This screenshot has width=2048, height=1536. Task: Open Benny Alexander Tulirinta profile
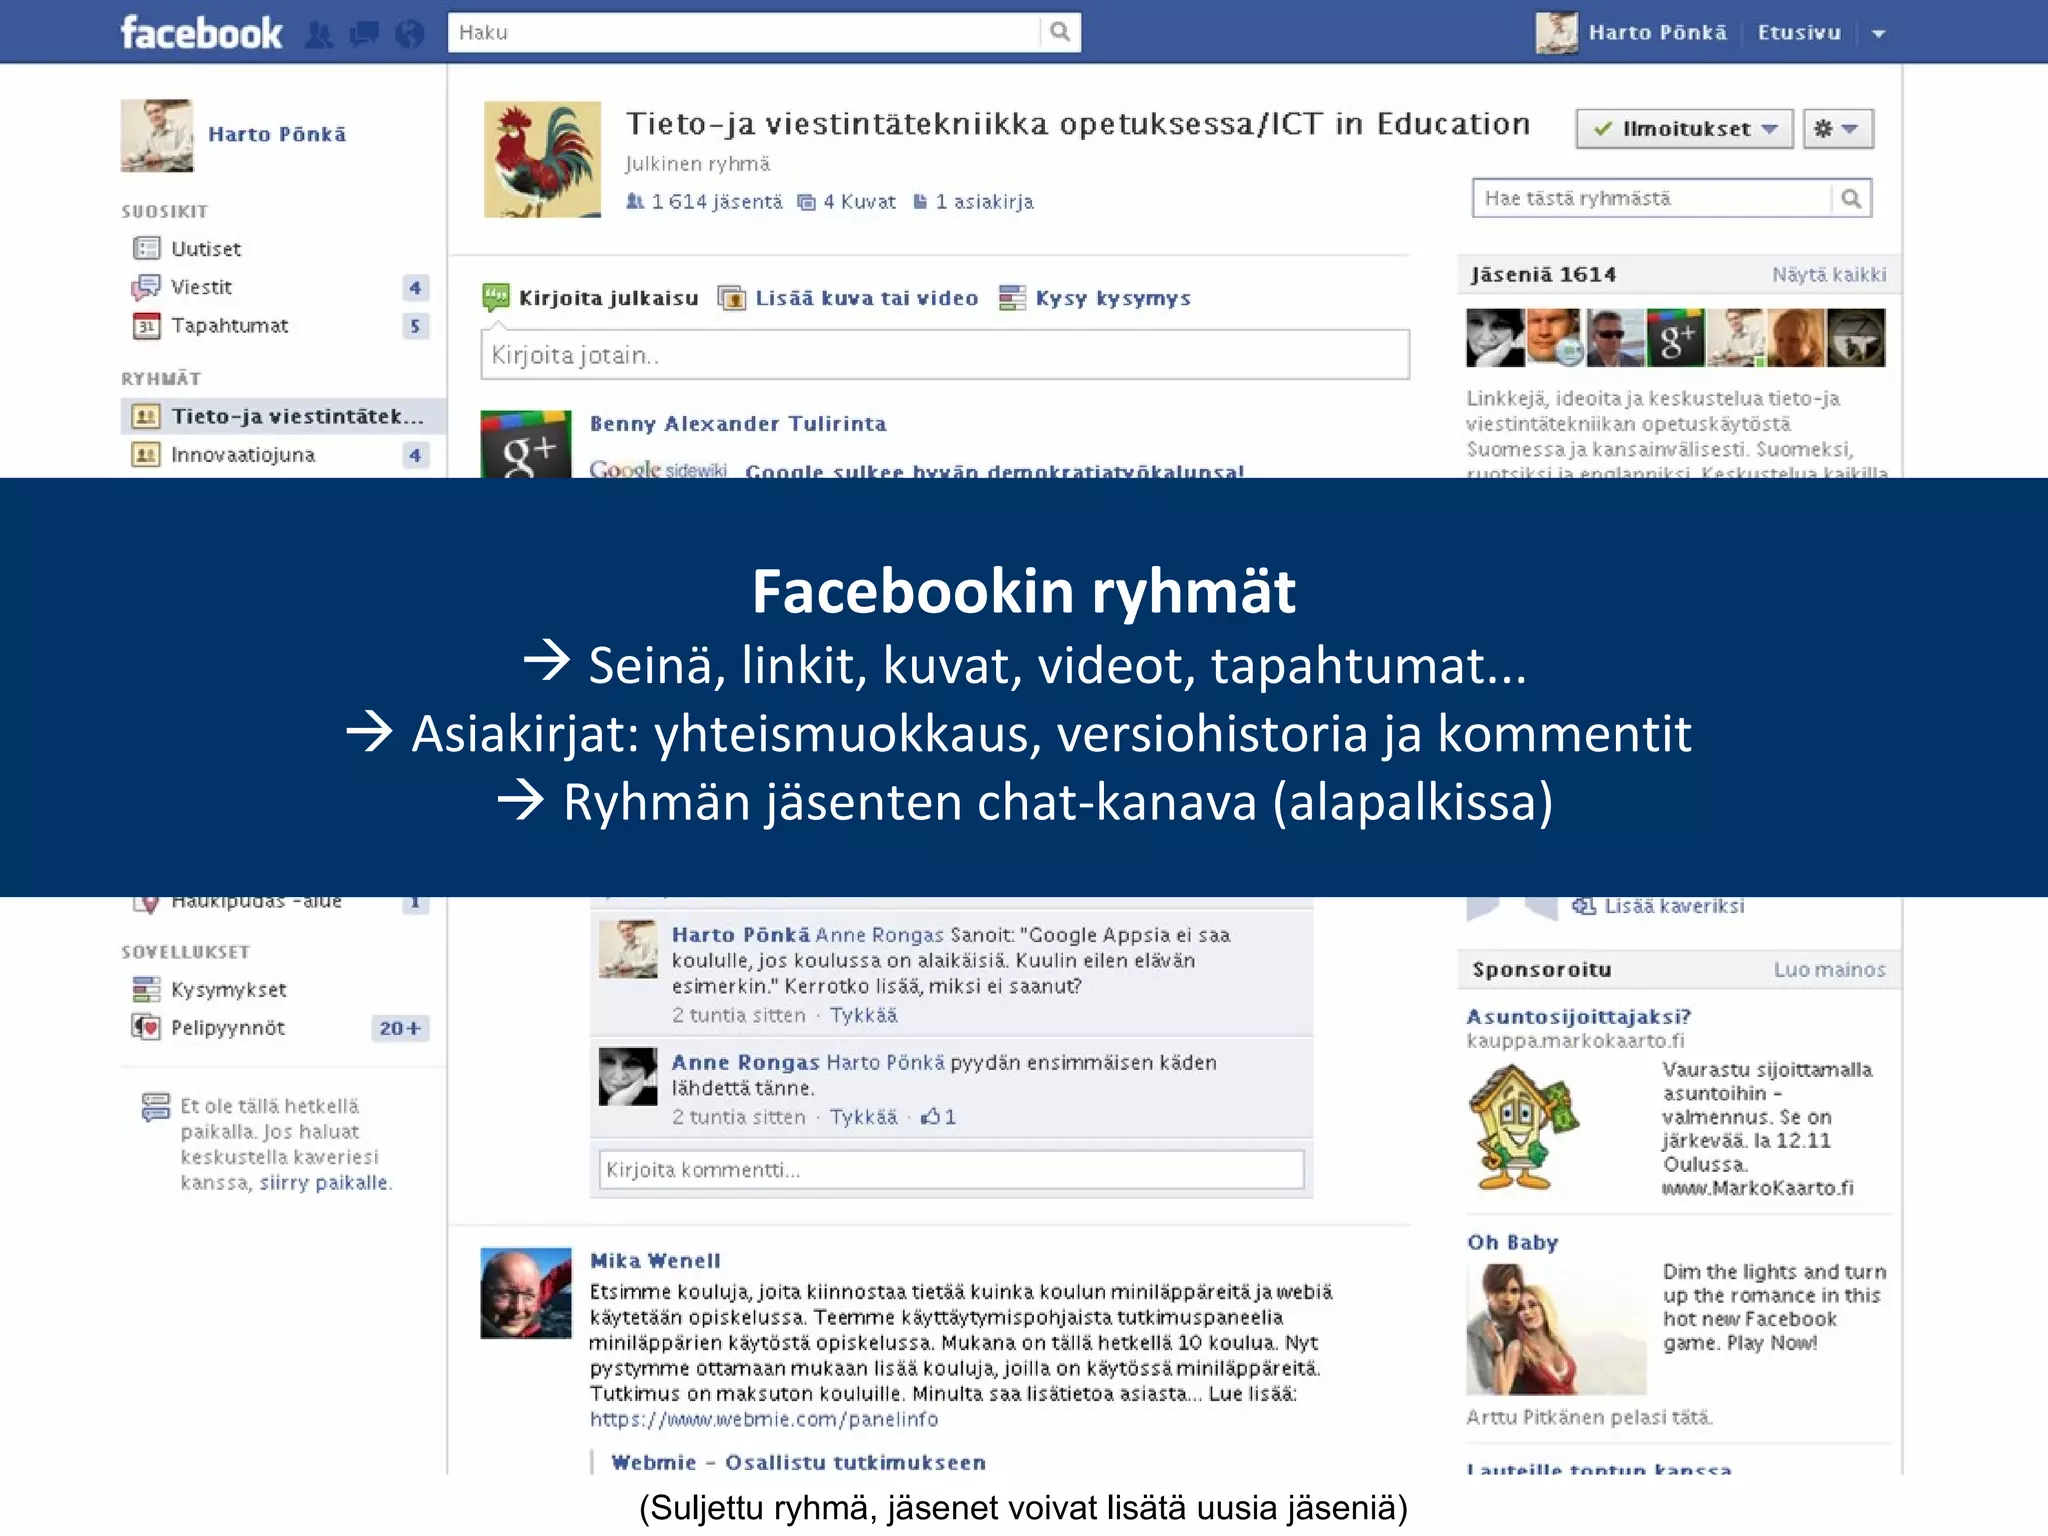(738, 424)
